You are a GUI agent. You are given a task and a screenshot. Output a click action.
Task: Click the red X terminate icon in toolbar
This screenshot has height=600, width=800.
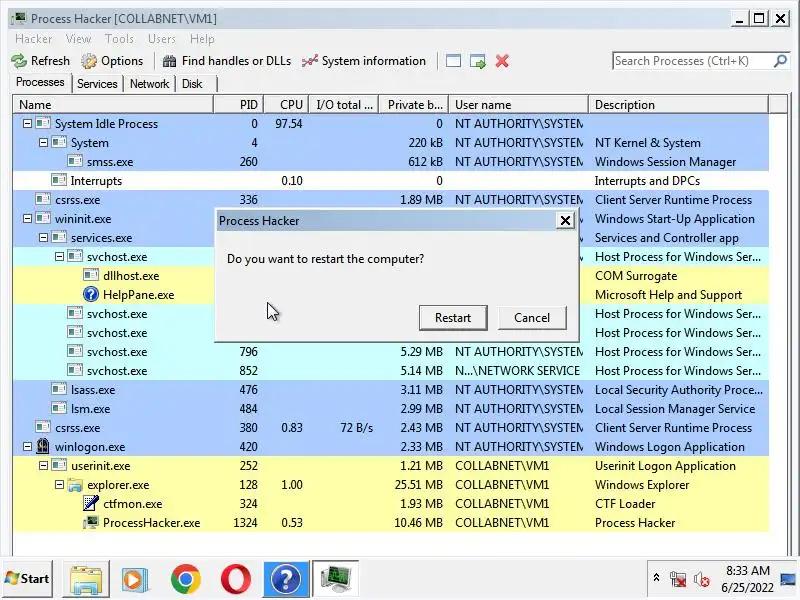(502, 61)
